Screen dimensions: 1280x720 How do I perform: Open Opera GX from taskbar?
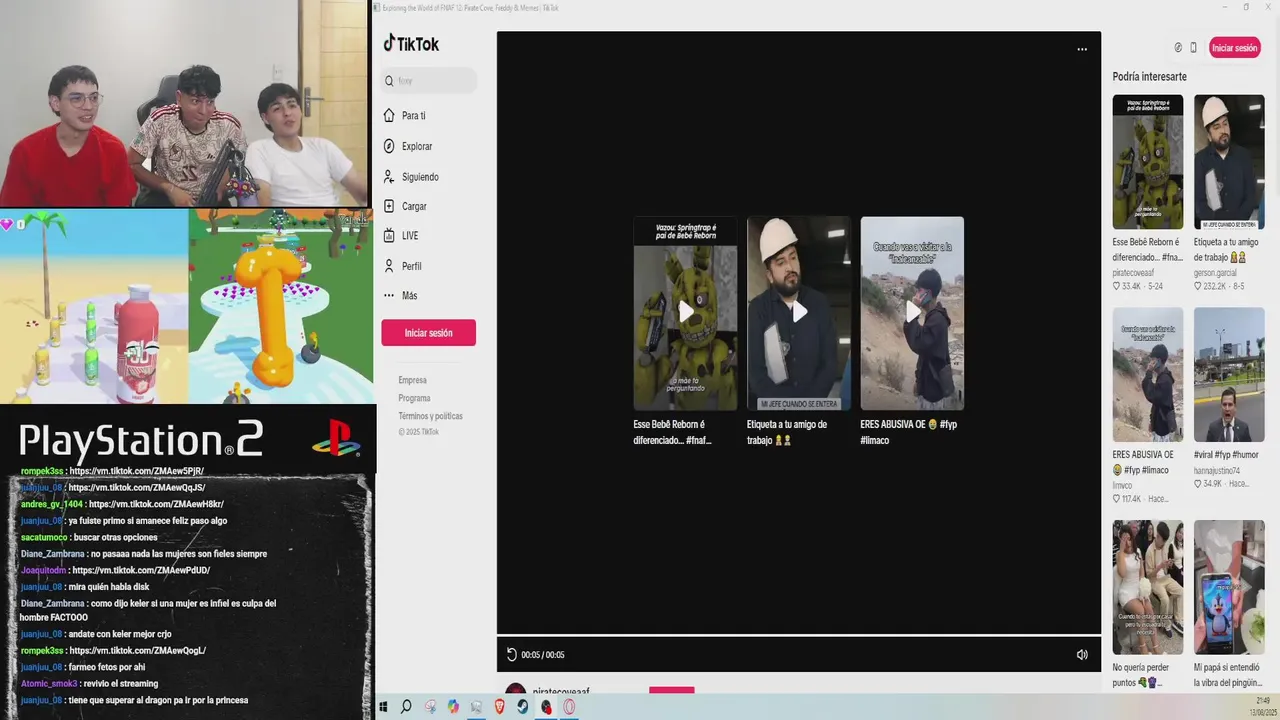pos(569,707)
